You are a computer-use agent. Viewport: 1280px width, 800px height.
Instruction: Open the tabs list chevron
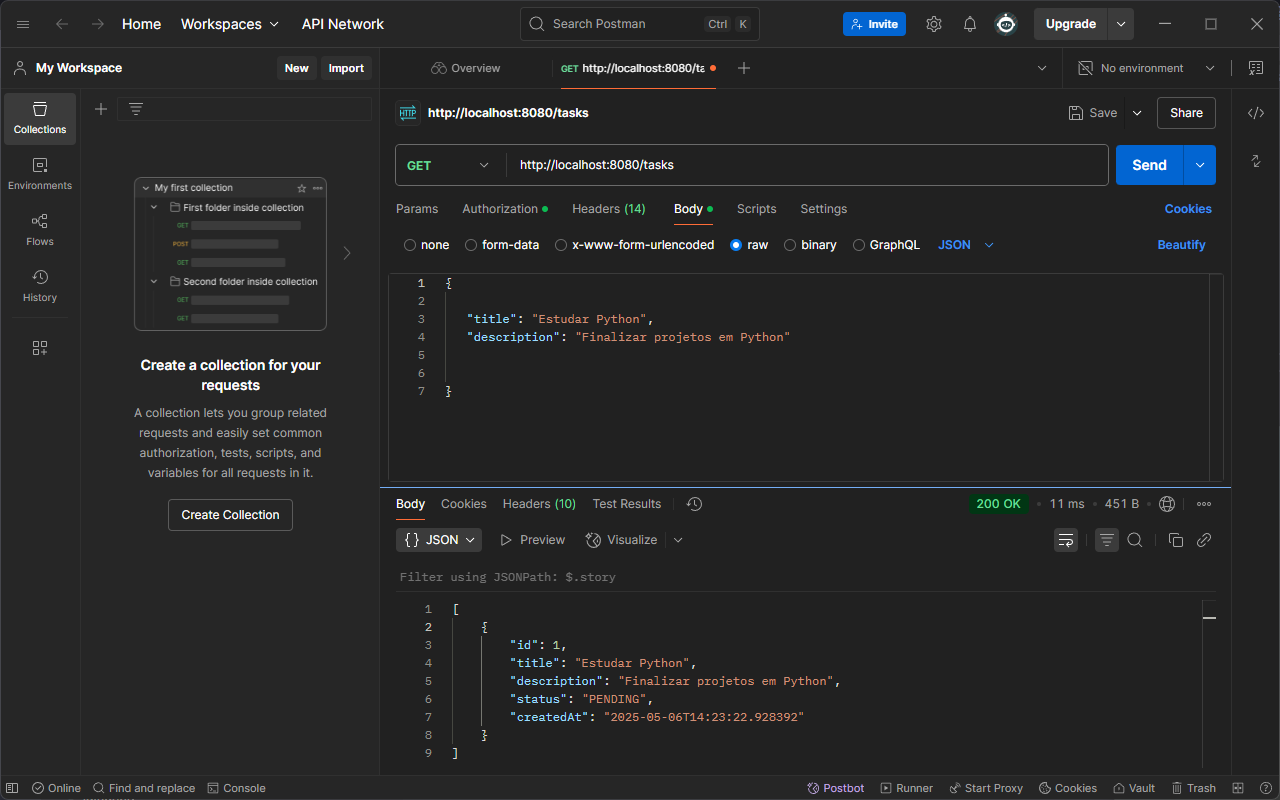point(1042,68)
